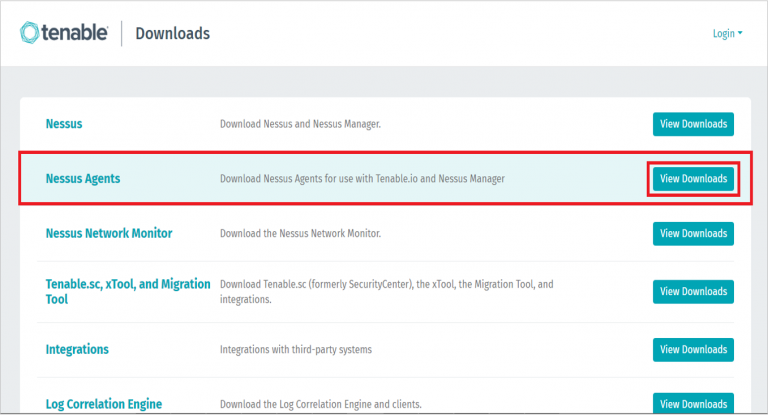Click the Tenable logo icon

pos(30,33)
